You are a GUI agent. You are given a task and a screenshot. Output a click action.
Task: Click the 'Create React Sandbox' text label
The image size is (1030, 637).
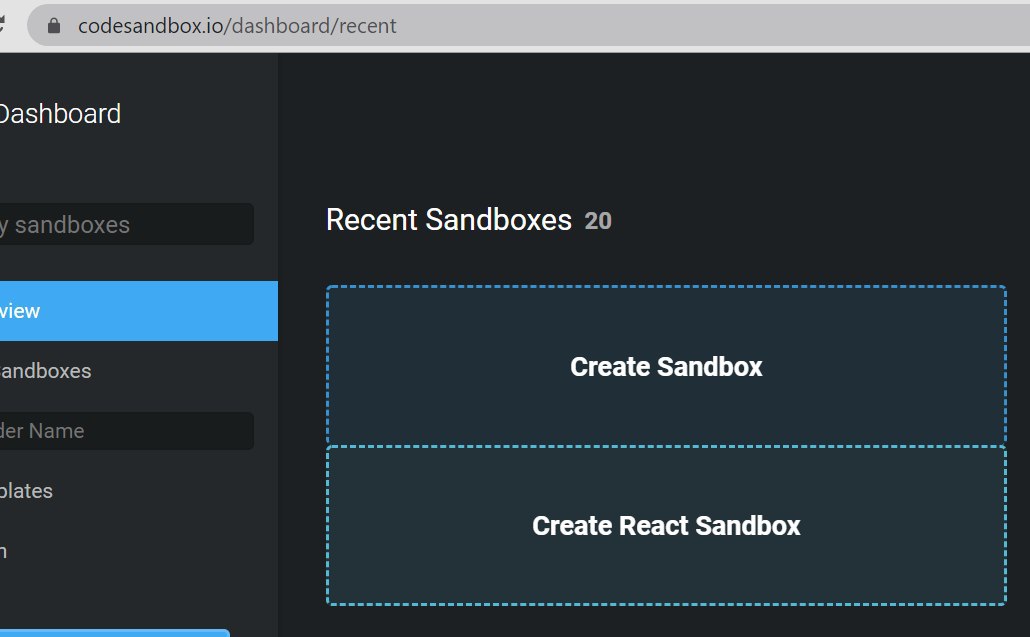(x=666, y=525)
